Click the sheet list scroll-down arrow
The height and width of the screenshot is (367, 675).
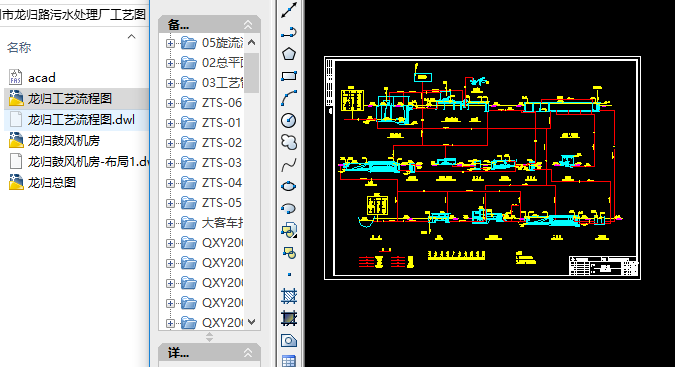pyautogui.click(x=252, y=322)
